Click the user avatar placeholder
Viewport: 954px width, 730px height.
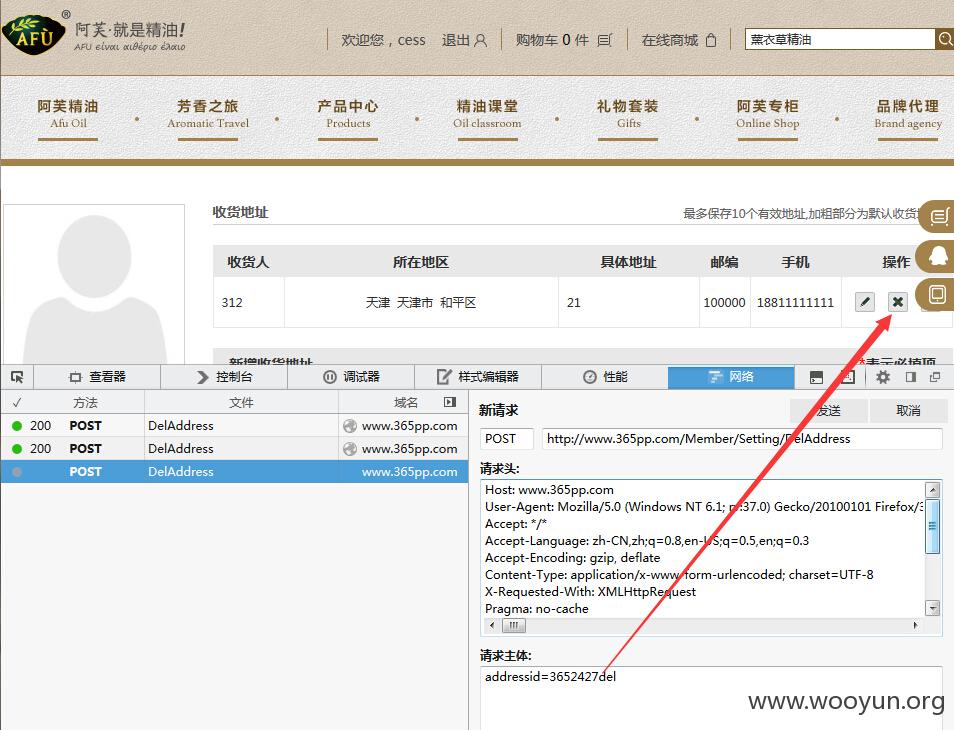point(94,285)
